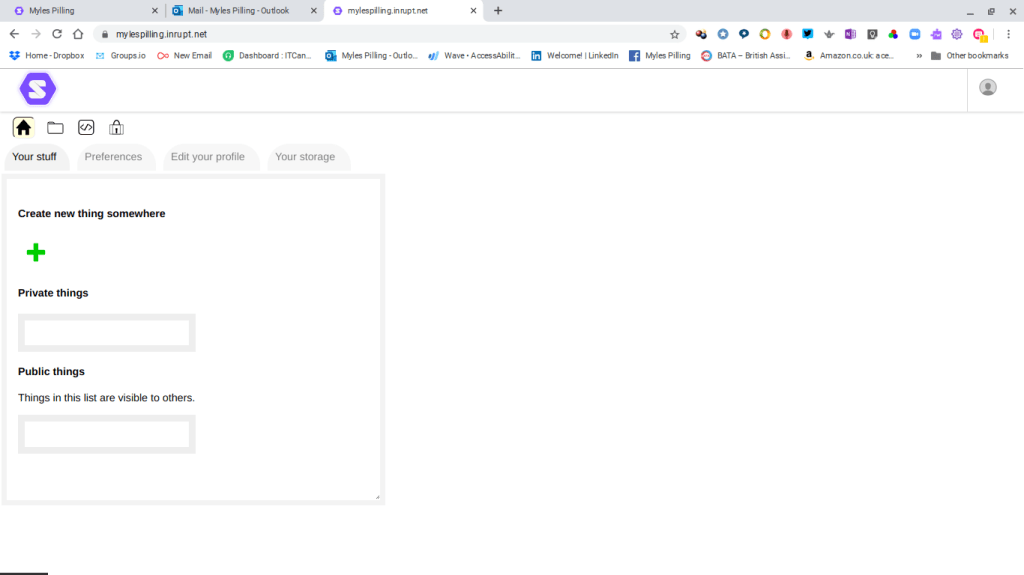Open the building profile icon
1024x575 pixels.
point(116,127)
